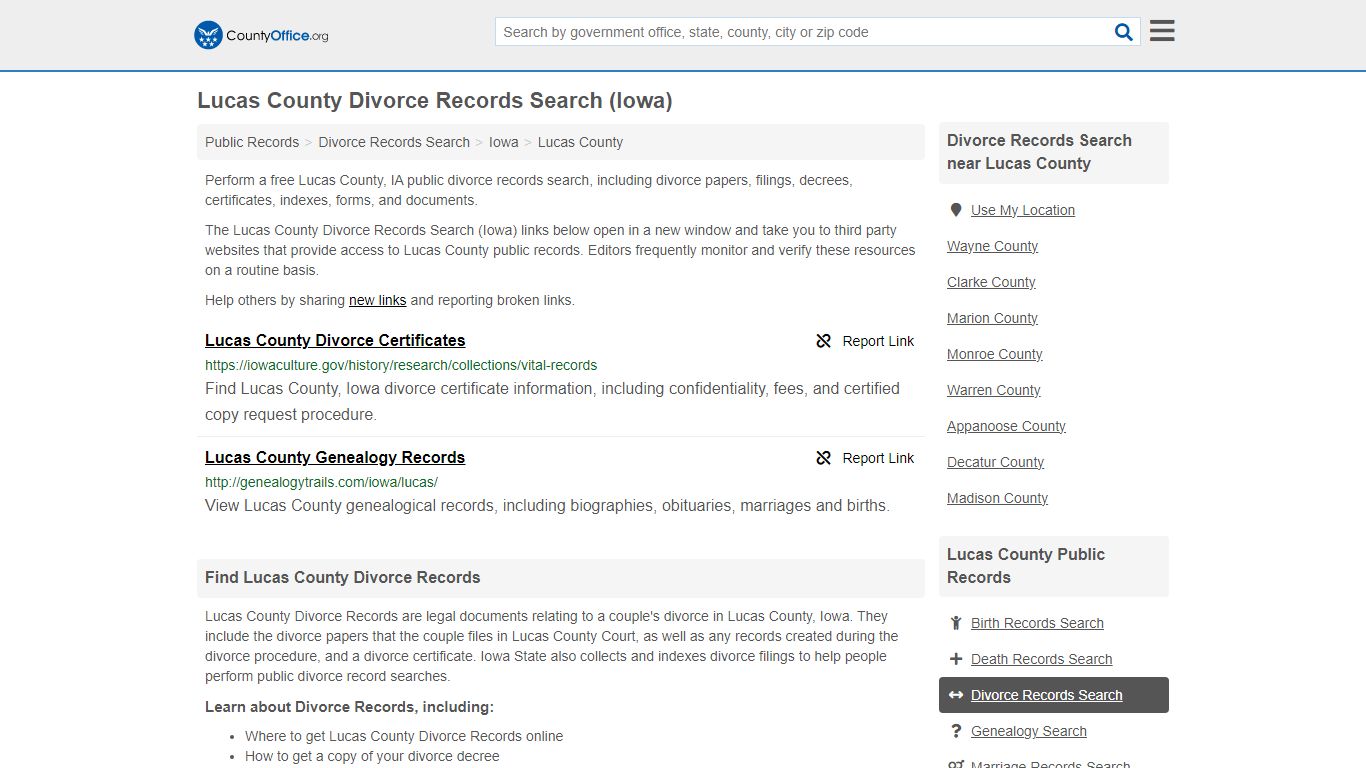Click the broken-link icon for Genealogy Records
The width and height of the screenshot is (1366, 768).
point(824,458)
